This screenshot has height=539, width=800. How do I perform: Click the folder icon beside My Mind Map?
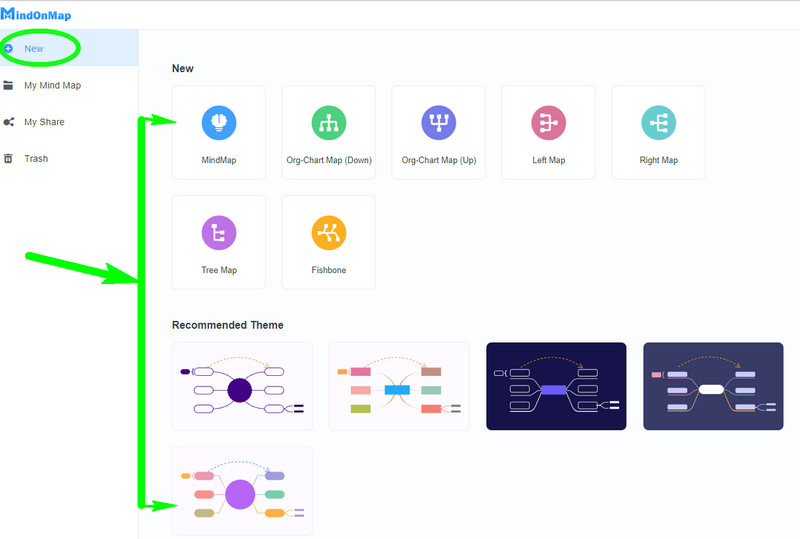pyautogui.click(x=9, y=85)
